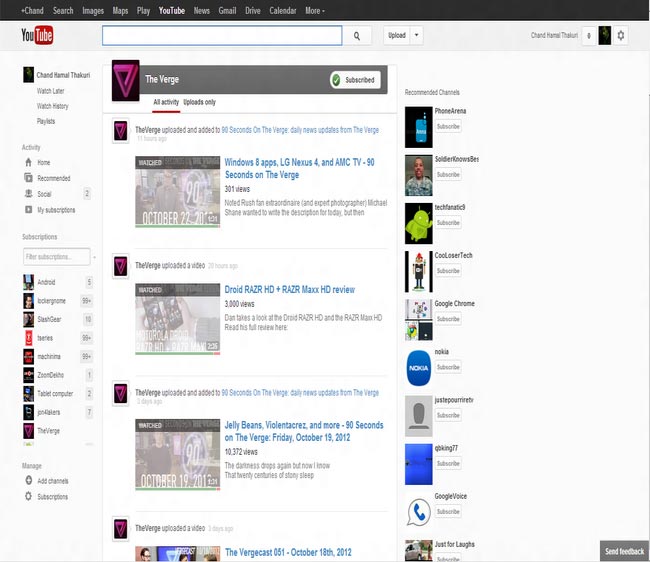The width and height of the screenshot is (650, 562).
Task: Open Windows 8 apps, LG Nexus 4 video link
Action: (299, 168)
